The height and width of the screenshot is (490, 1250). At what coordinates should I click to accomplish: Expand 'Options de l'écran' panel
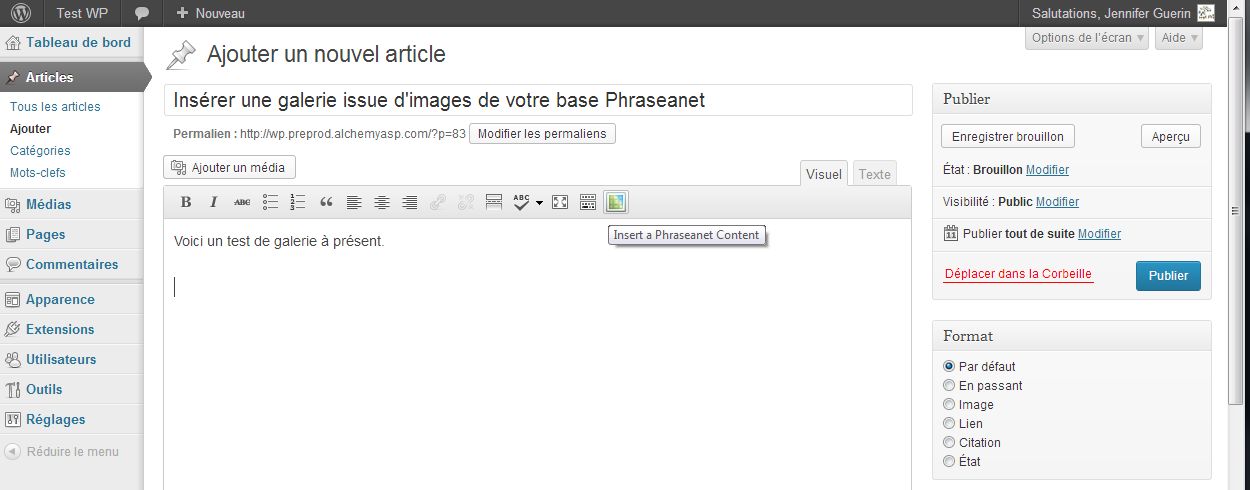pos(1087,38)
